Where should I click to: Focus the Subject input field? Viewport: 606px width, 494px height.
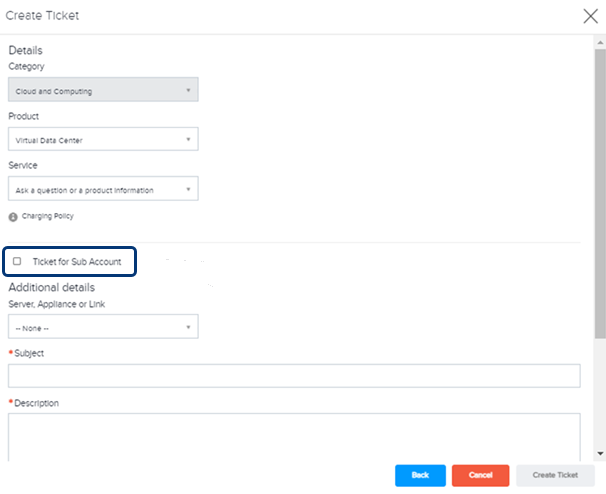click(x=294, y=376)
